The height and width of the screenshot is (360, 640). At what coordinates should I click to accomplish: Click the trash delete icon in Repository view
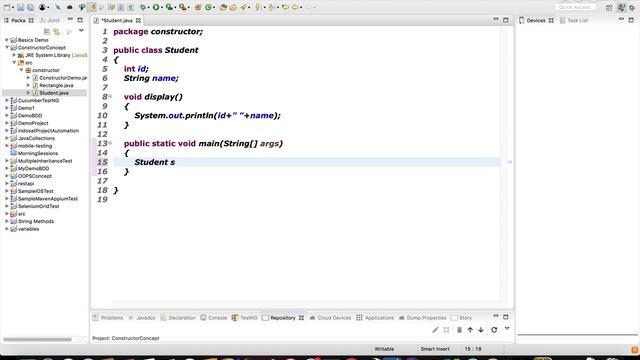coord(459,330)
